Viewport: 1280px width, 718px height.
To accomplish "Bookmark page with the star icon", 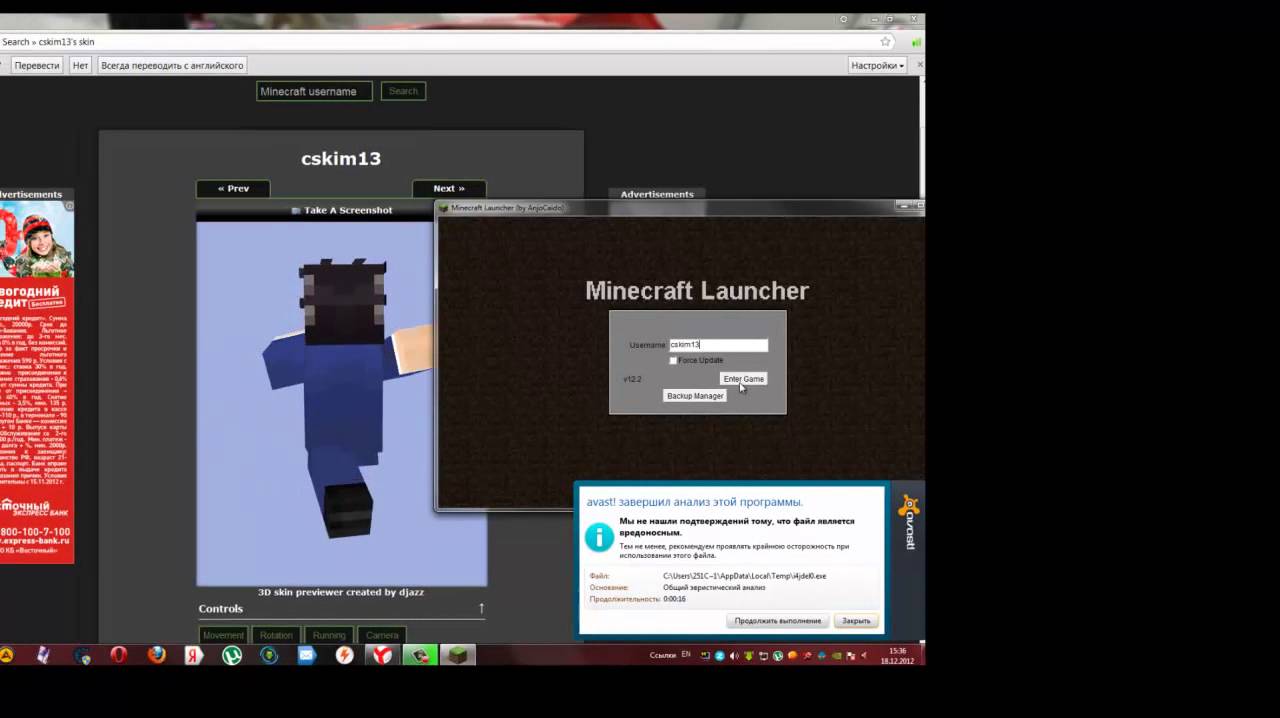I will tap(885, 42).
